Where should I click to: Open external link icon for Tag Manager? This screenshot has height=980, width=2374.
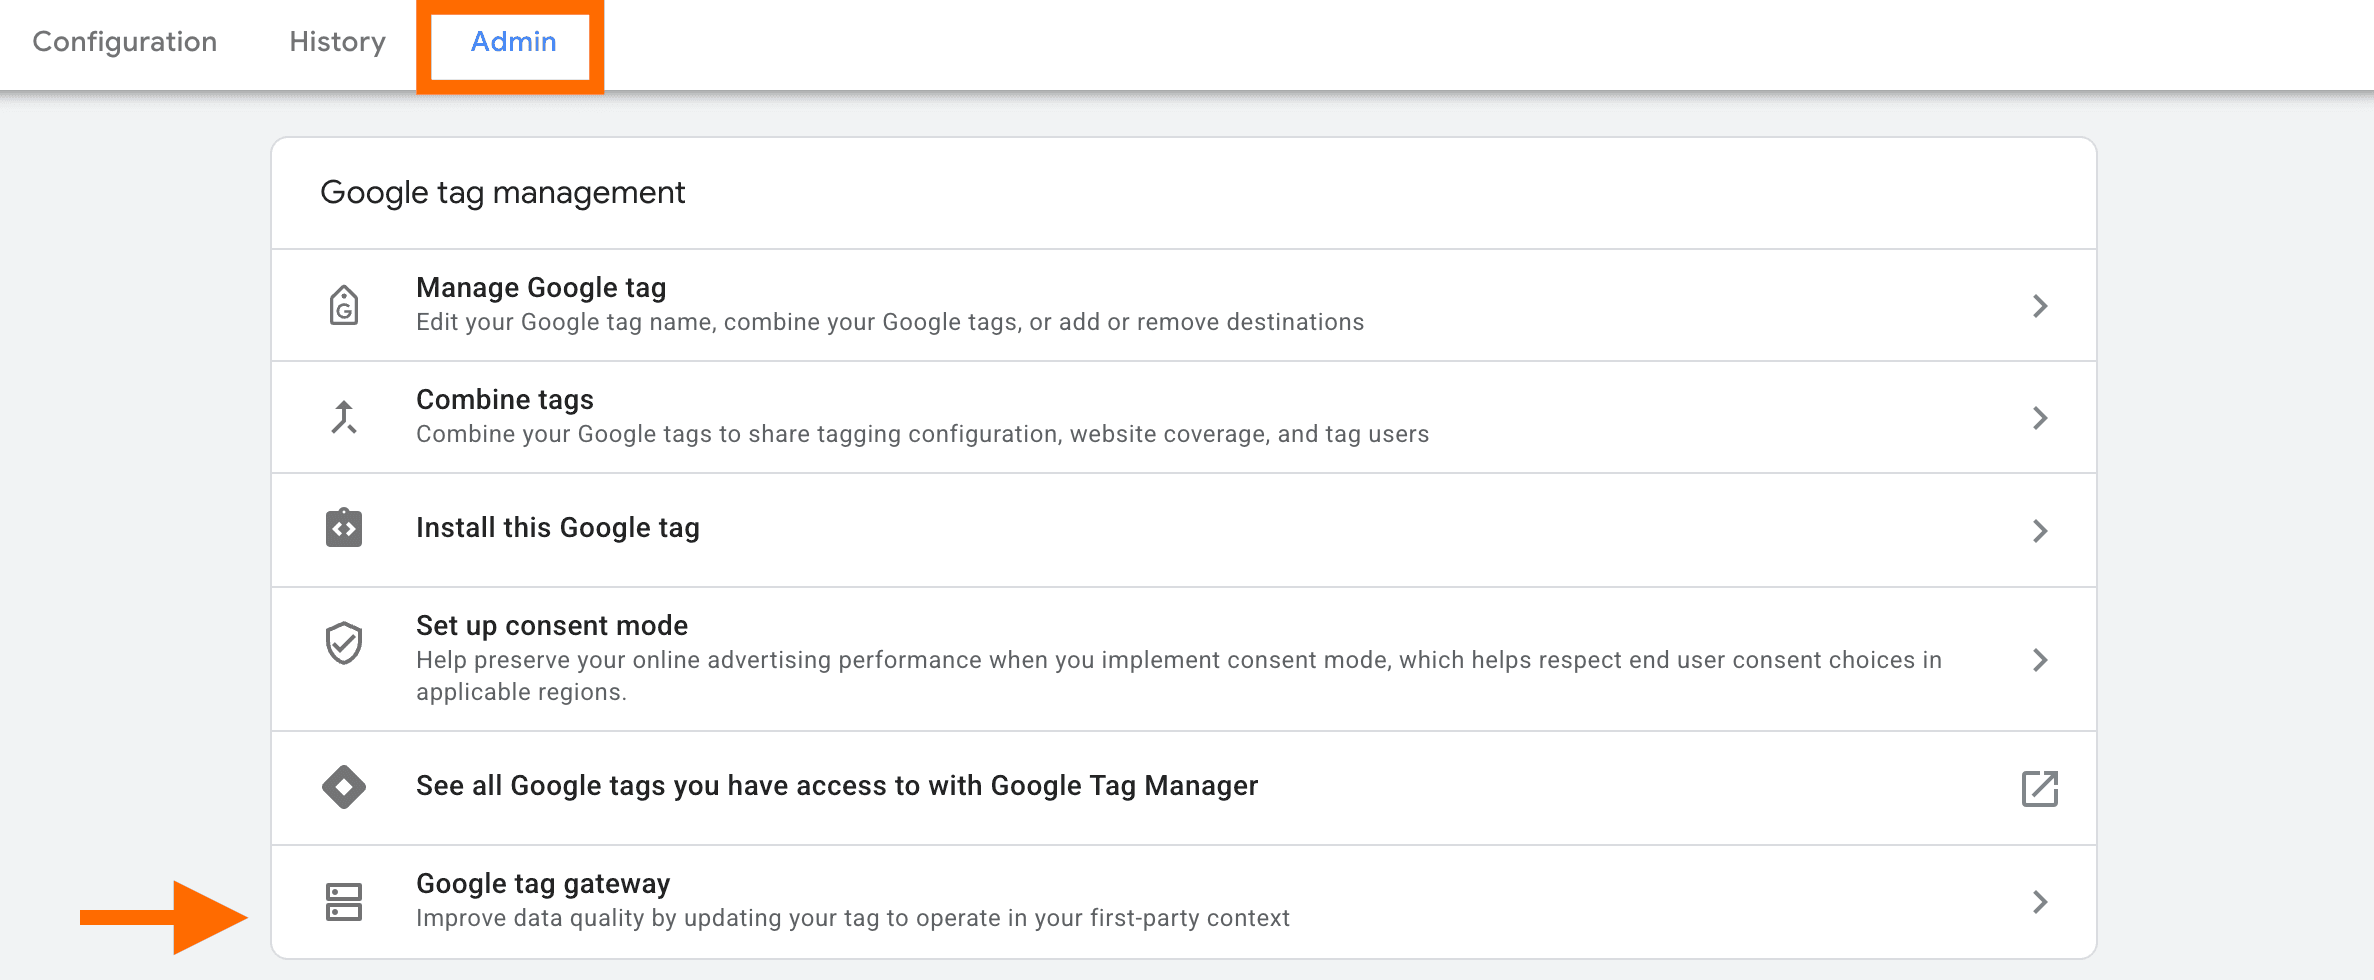click(2040, 788)
